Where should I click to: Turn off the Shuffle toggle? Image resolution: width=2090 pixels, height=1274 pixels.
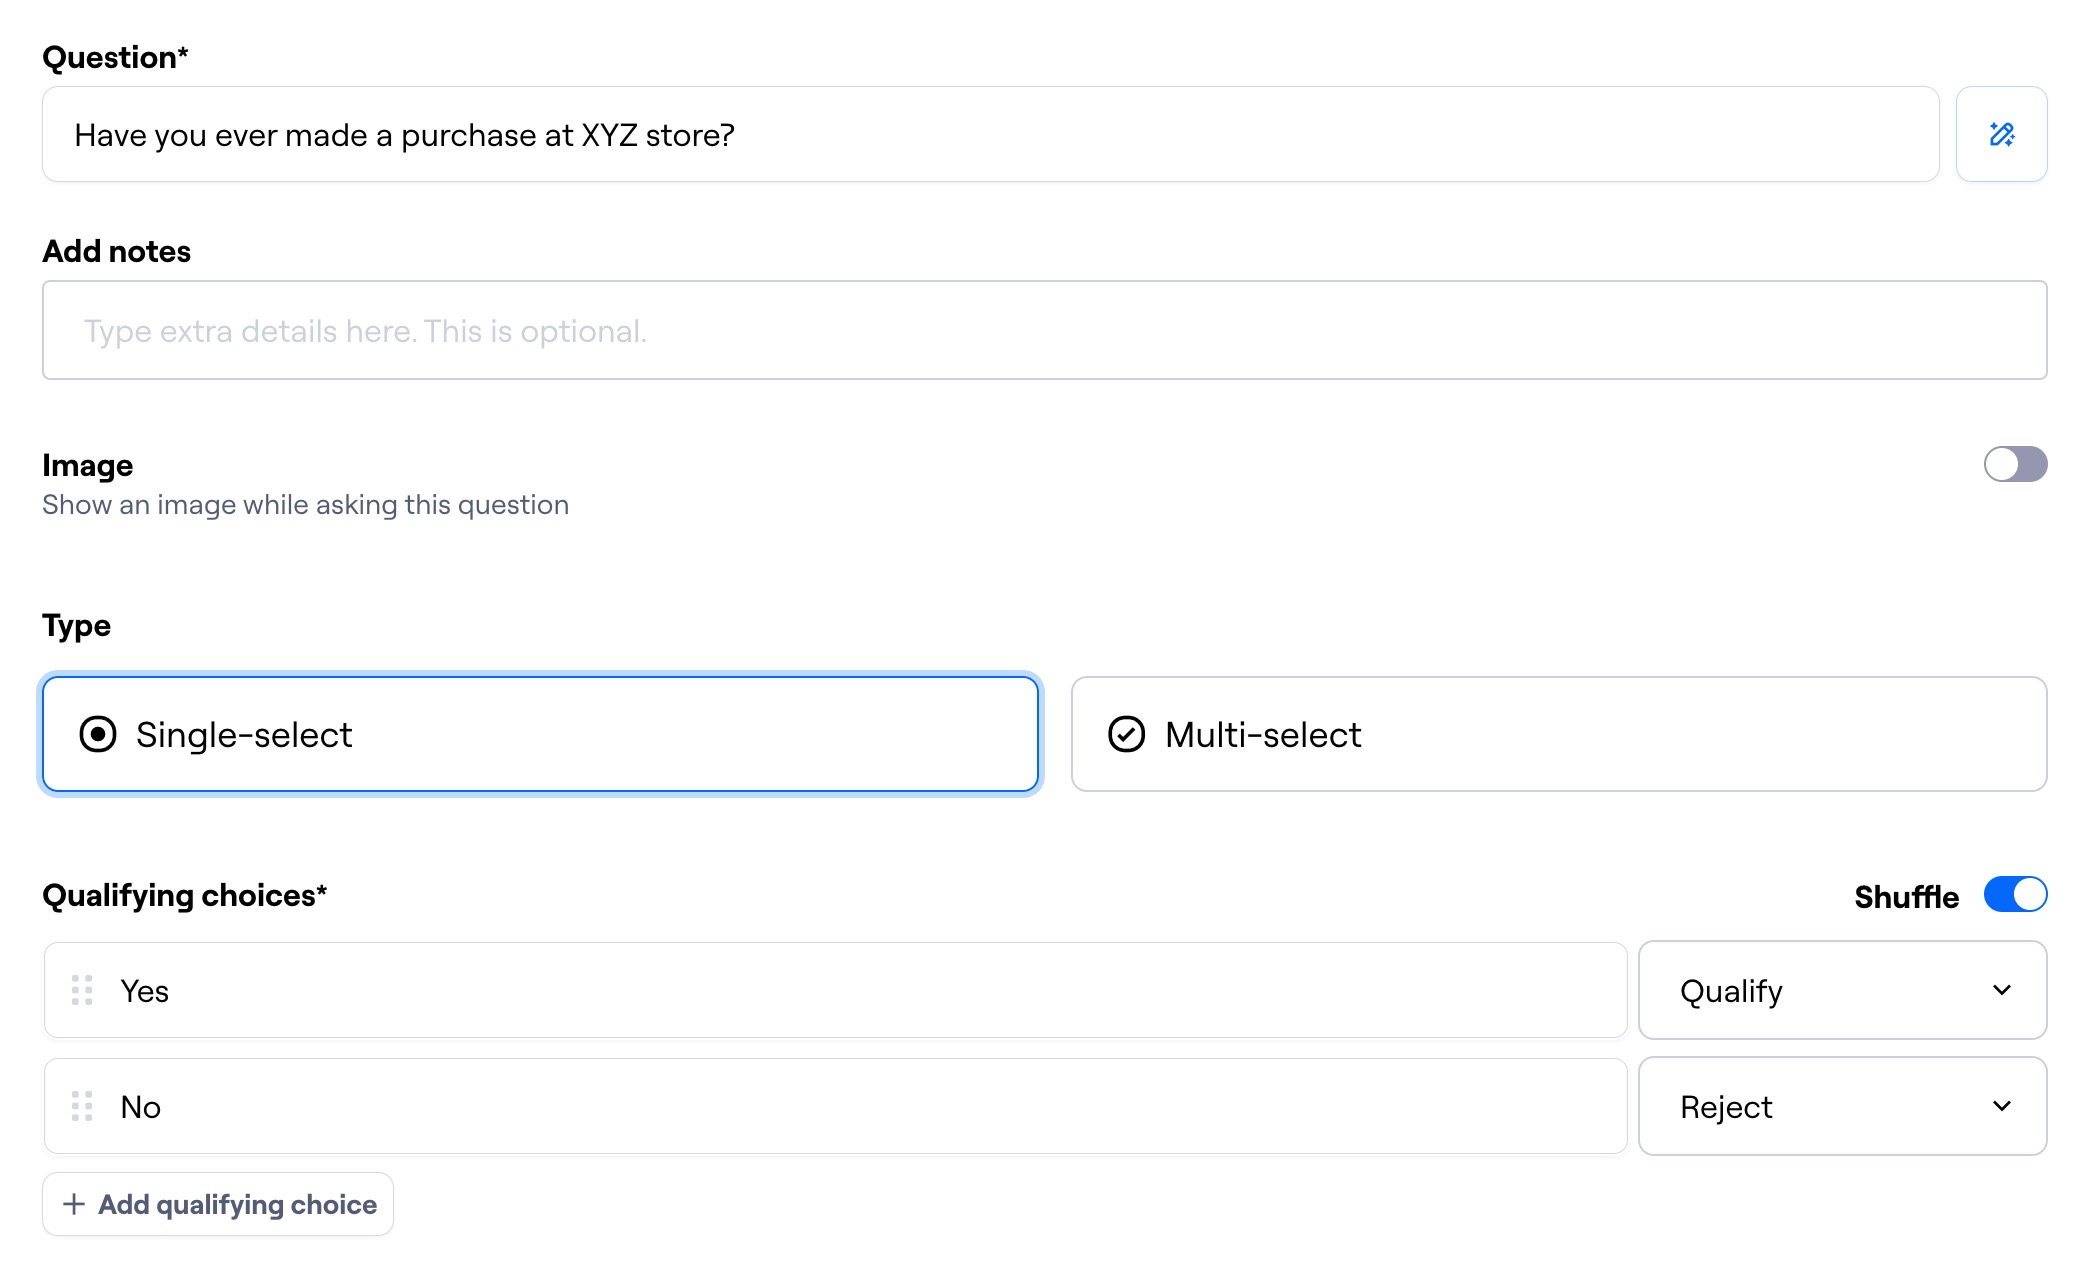(2015, 894)
